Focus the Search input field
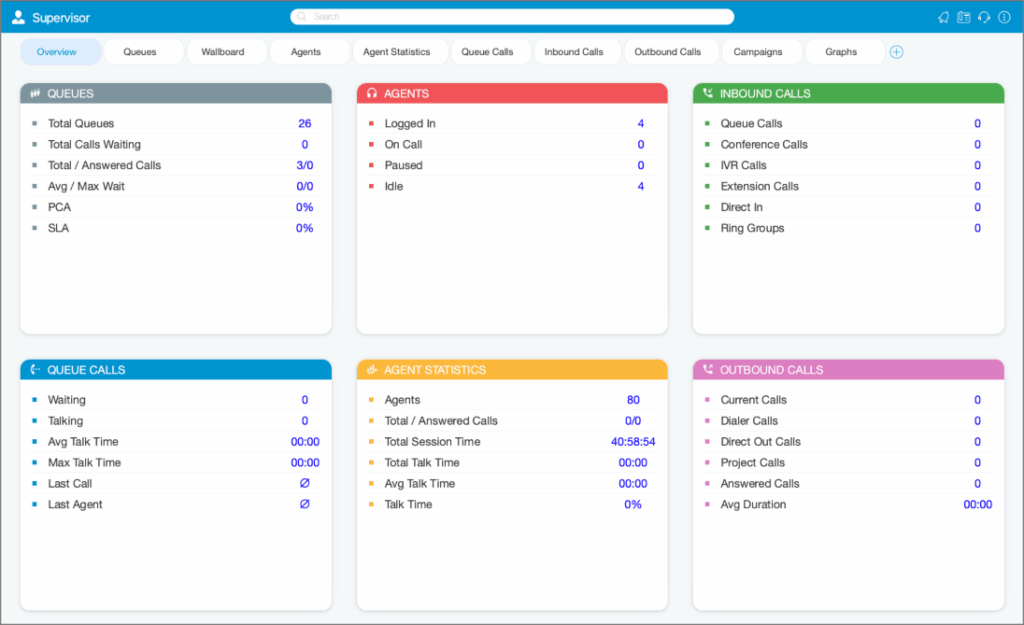Image resolution: width=1024 pixels, height=625 pixels. 512,17
